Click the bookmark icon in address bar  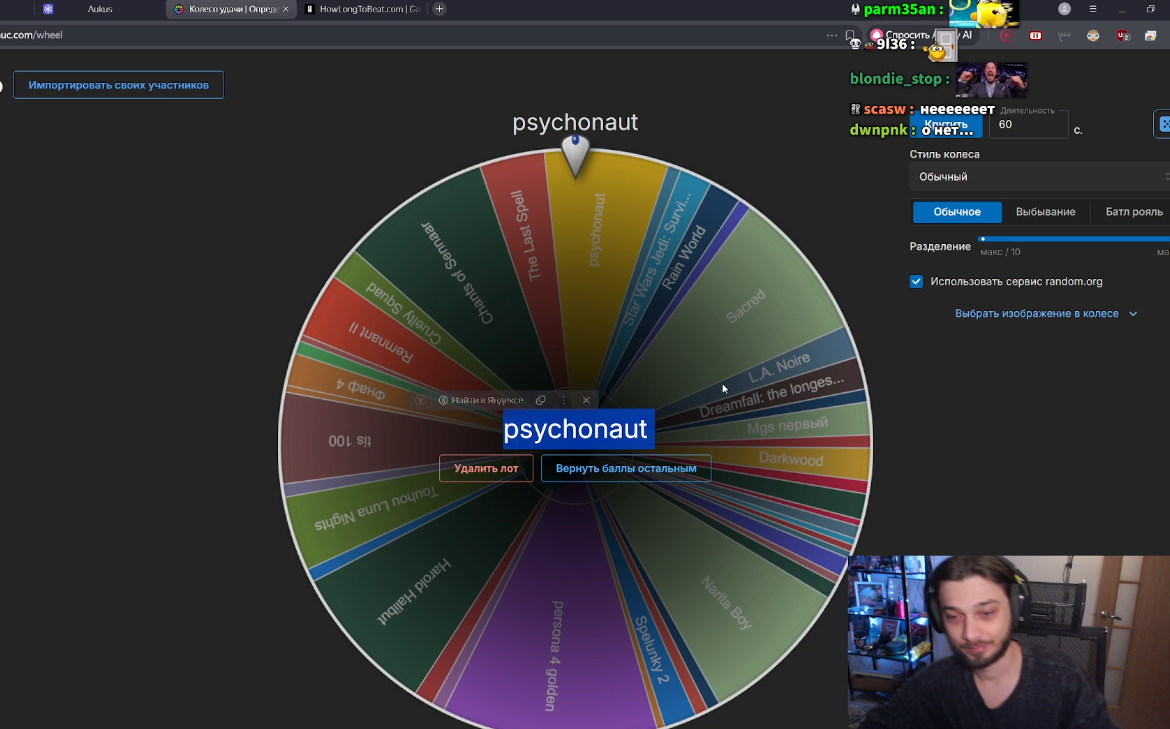point(850,35)
